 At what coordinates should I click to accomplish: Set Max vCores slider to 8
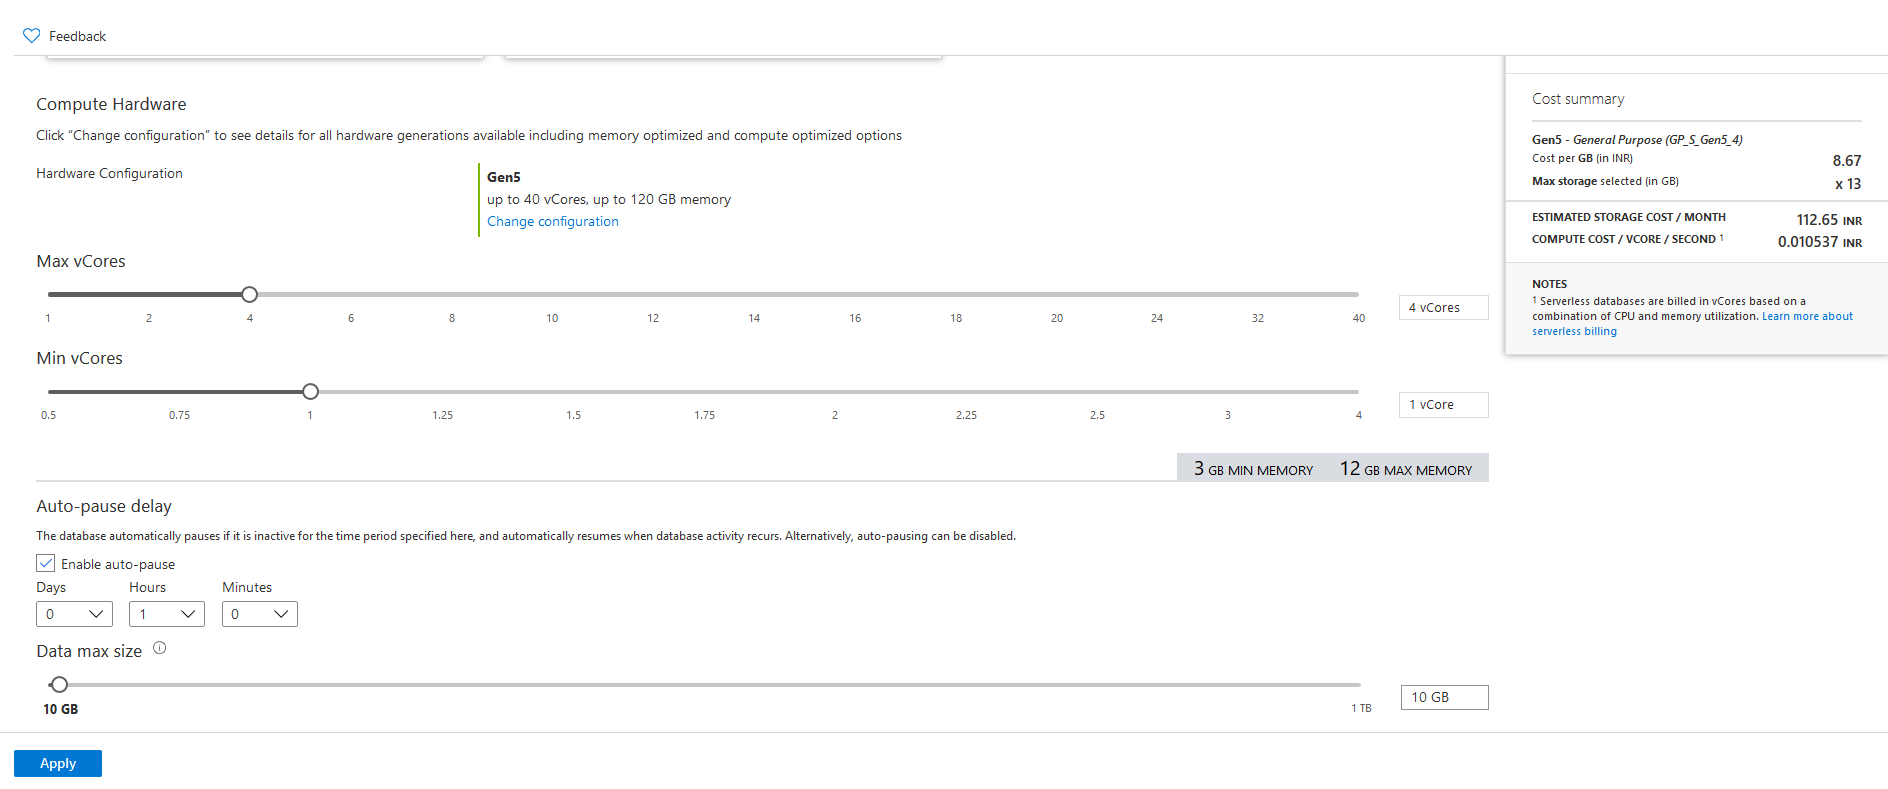click(x=452, y=294)
